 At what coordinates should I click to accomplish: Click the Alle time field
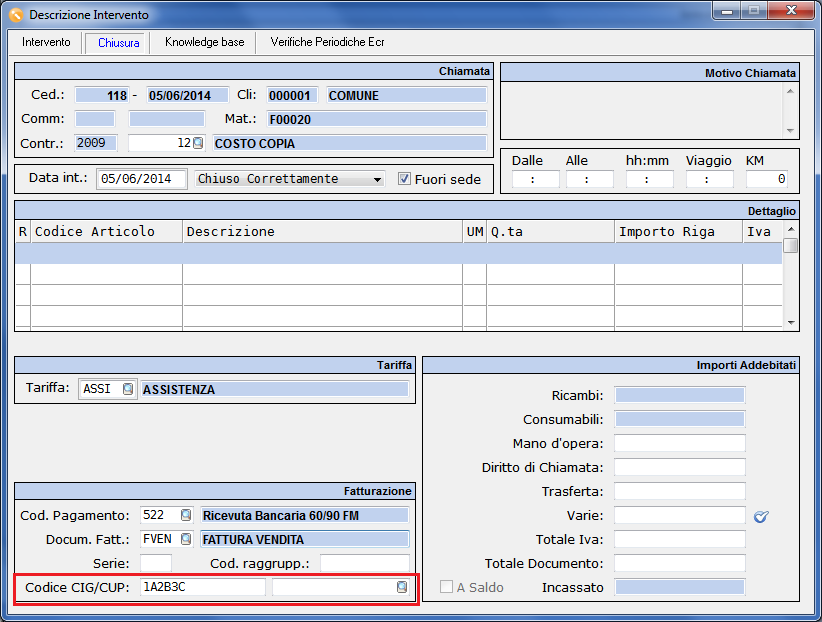pos(590,179)
